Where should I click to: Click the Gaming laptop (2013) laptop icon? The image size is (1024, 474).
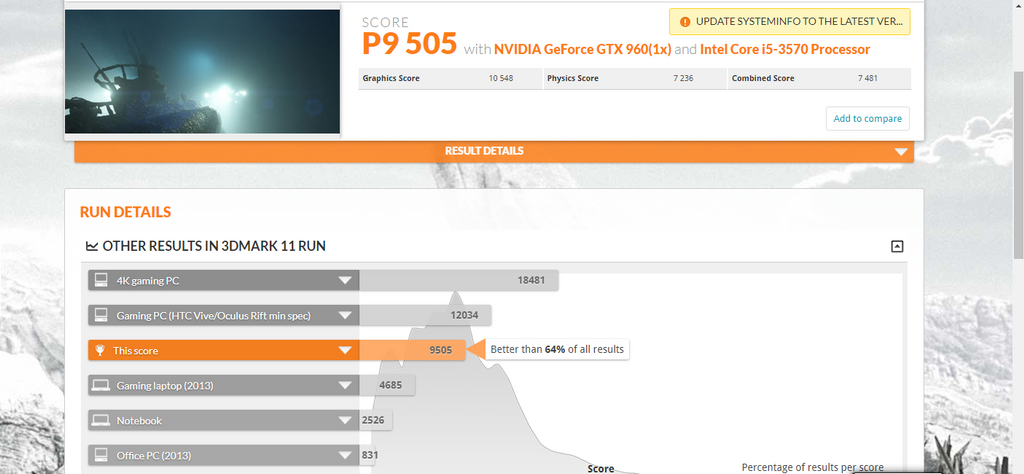(101, 386)
